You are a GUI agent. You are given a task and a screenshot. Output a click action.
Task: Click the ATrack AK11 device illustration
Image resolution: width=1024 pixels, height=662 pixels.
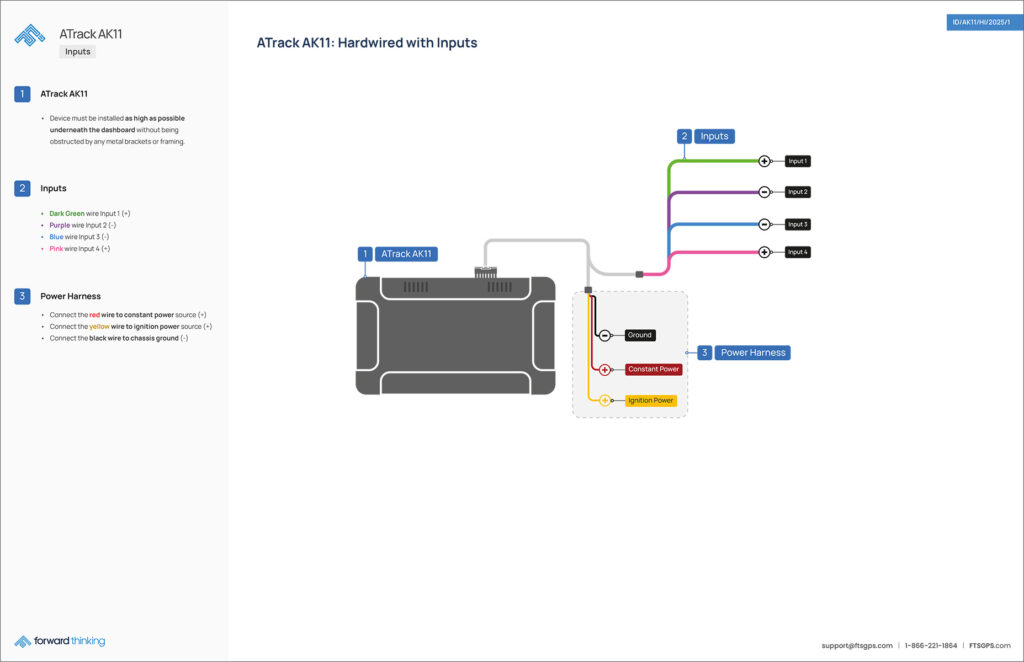(455, 335)
